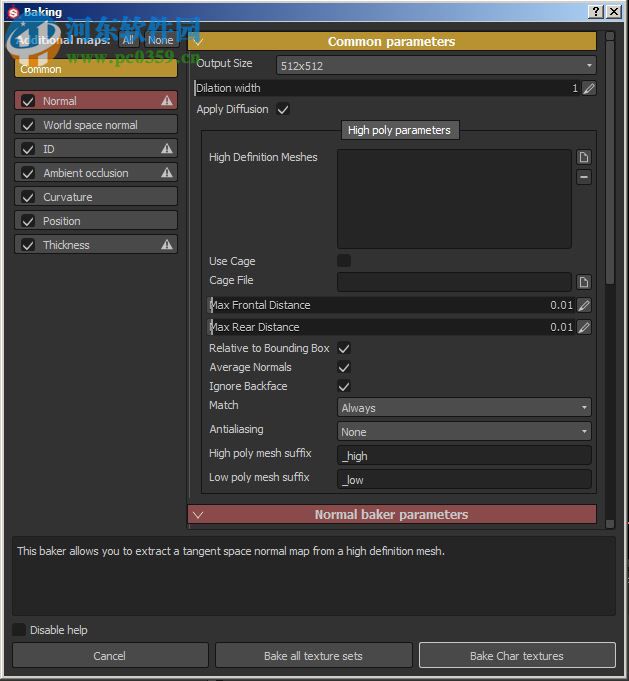The image size is (629, 681).
Task: Remove selected high definition mesh with minus icon
Action: click(x=584, y=177)
